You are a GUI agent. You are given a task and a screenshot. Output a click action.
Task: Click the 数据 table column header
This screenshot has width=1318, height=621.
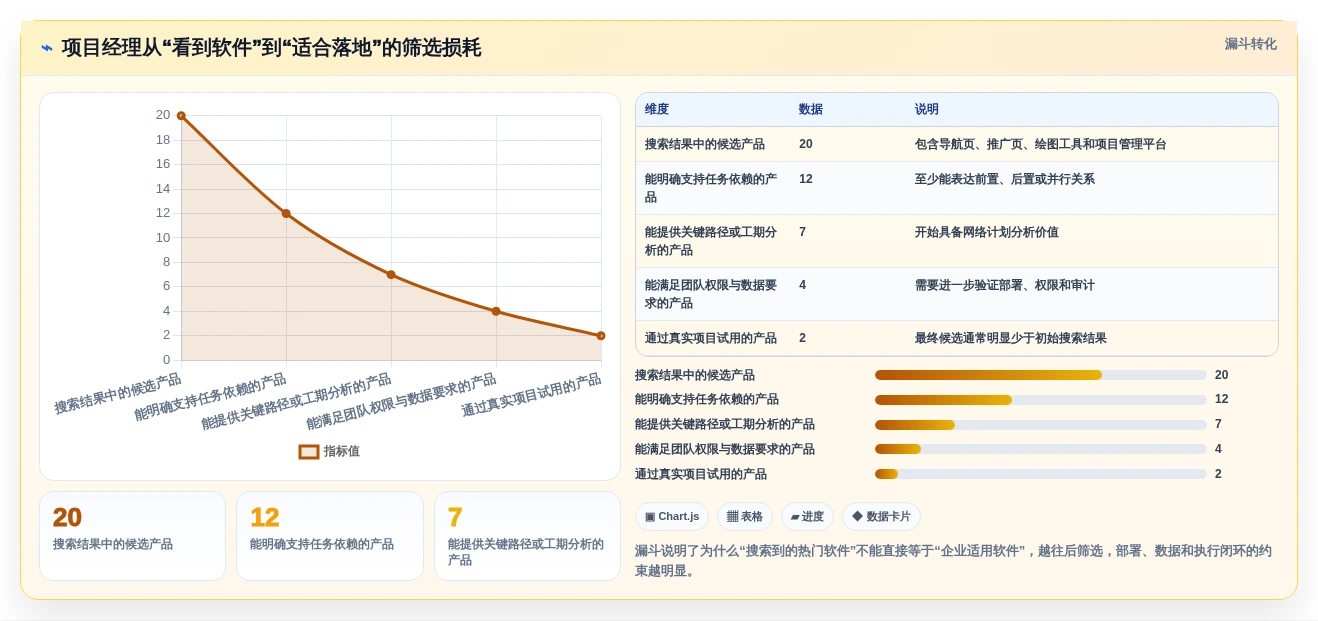[x=811, y=109]
